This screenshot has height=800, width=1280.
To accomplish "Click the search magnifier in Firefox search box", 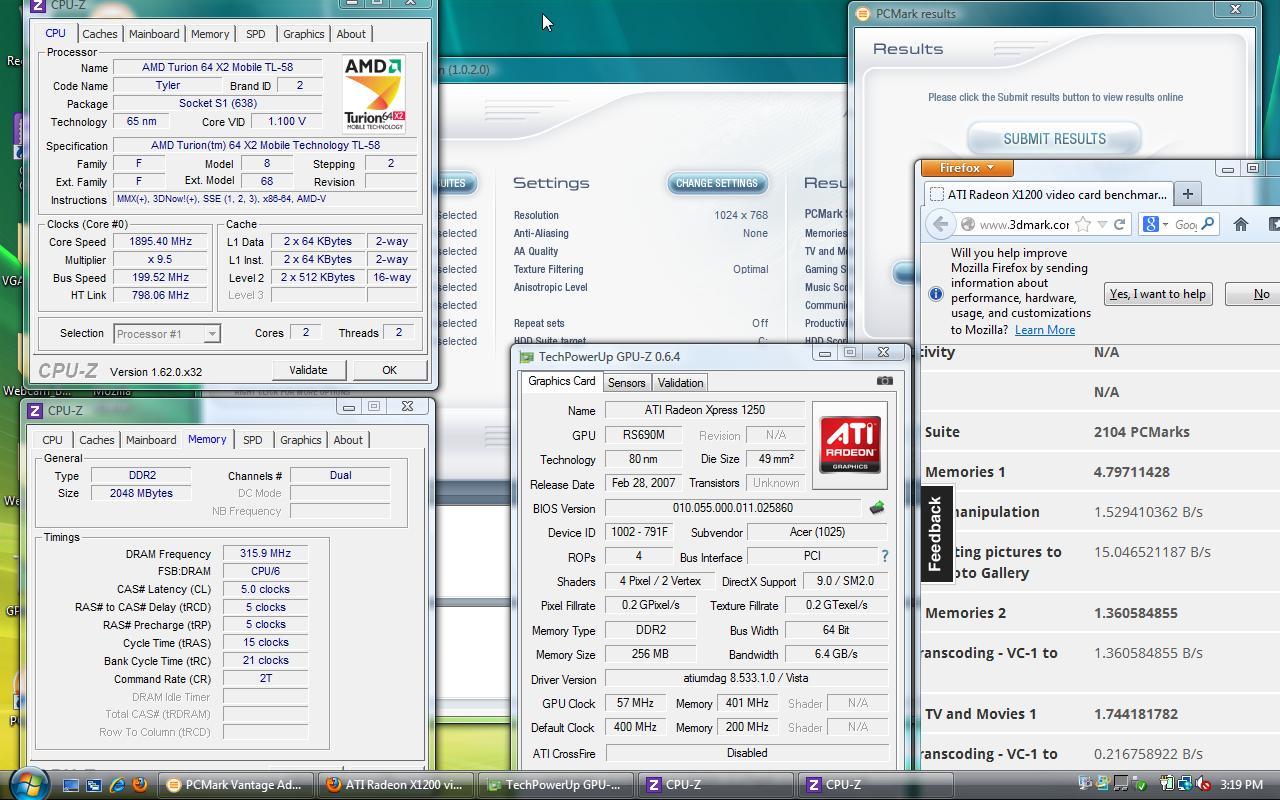I will (x=1207, y=224).
